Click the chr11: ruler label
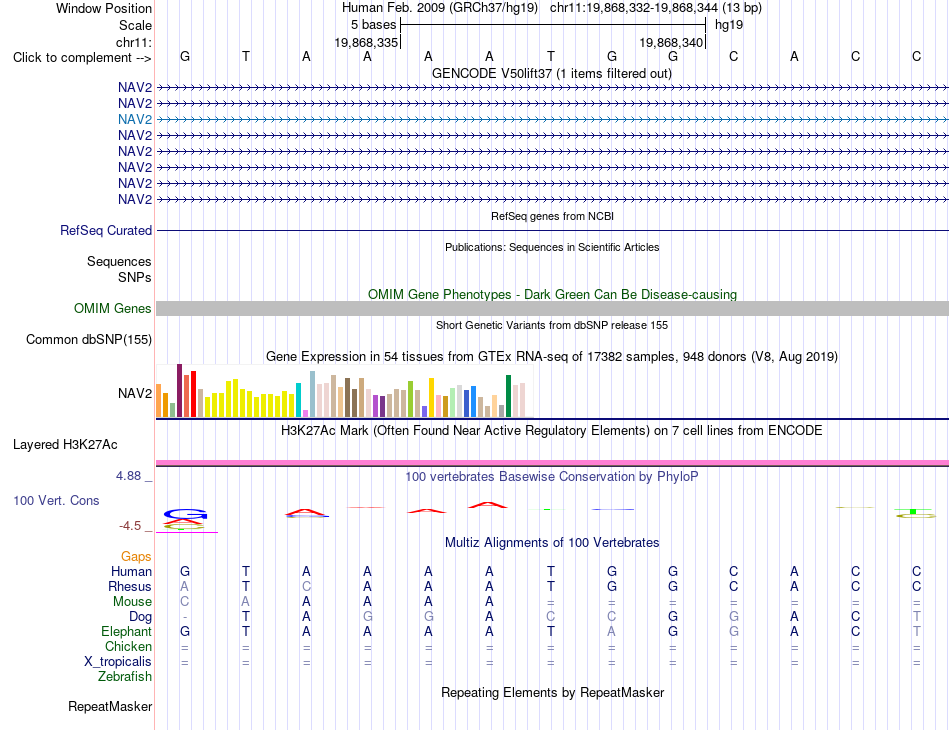The width and height of the screenshot is (950, 730). (134, 42)
